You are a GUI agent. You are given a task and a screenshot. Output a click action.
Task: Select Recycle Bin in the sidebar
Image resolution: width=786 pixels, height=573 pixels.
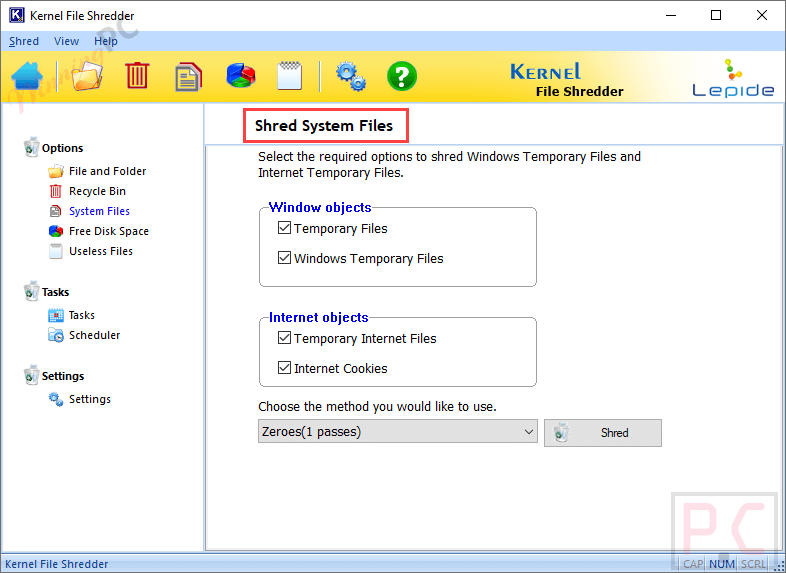coord(97,191)
